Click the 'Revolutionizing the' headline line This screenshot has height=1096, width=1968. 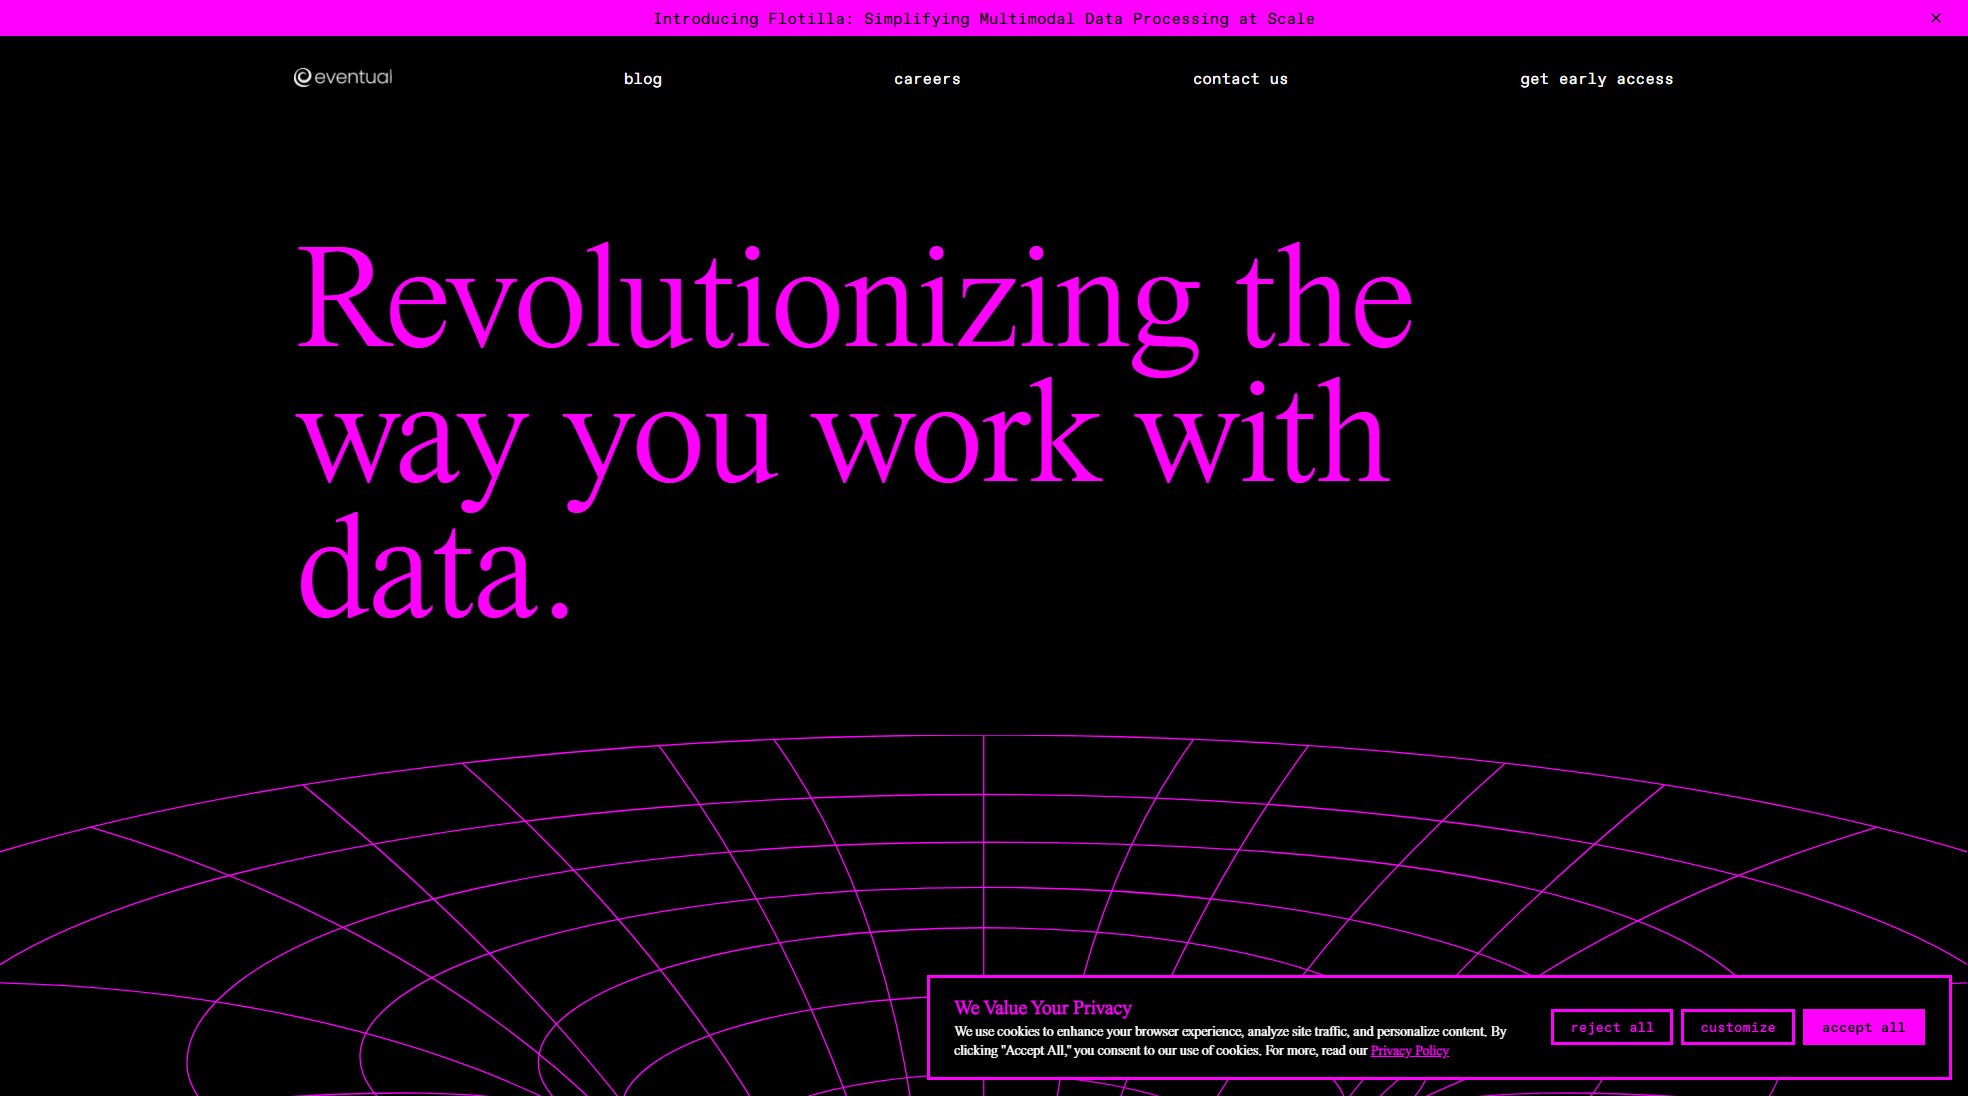(855, 300)
